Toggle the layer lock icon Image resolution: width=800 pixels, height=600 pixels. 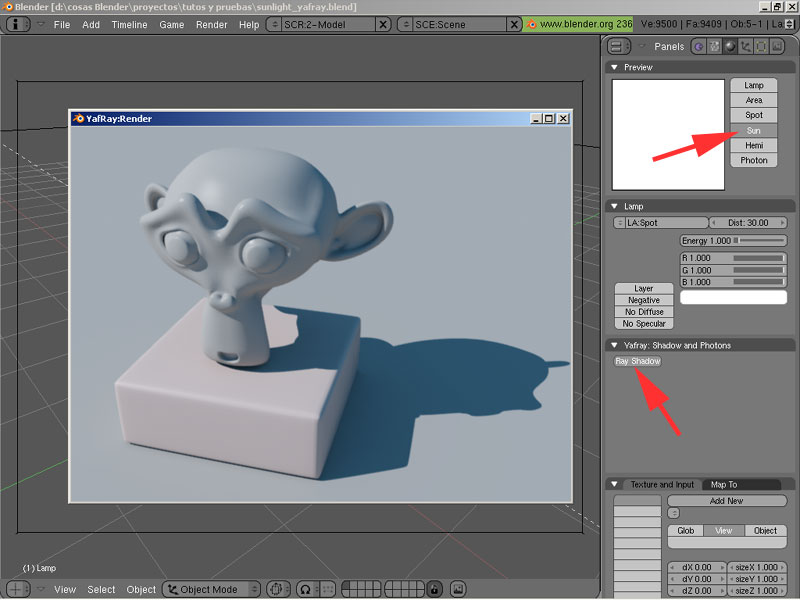pyautogui.click(x=434, y=589)
